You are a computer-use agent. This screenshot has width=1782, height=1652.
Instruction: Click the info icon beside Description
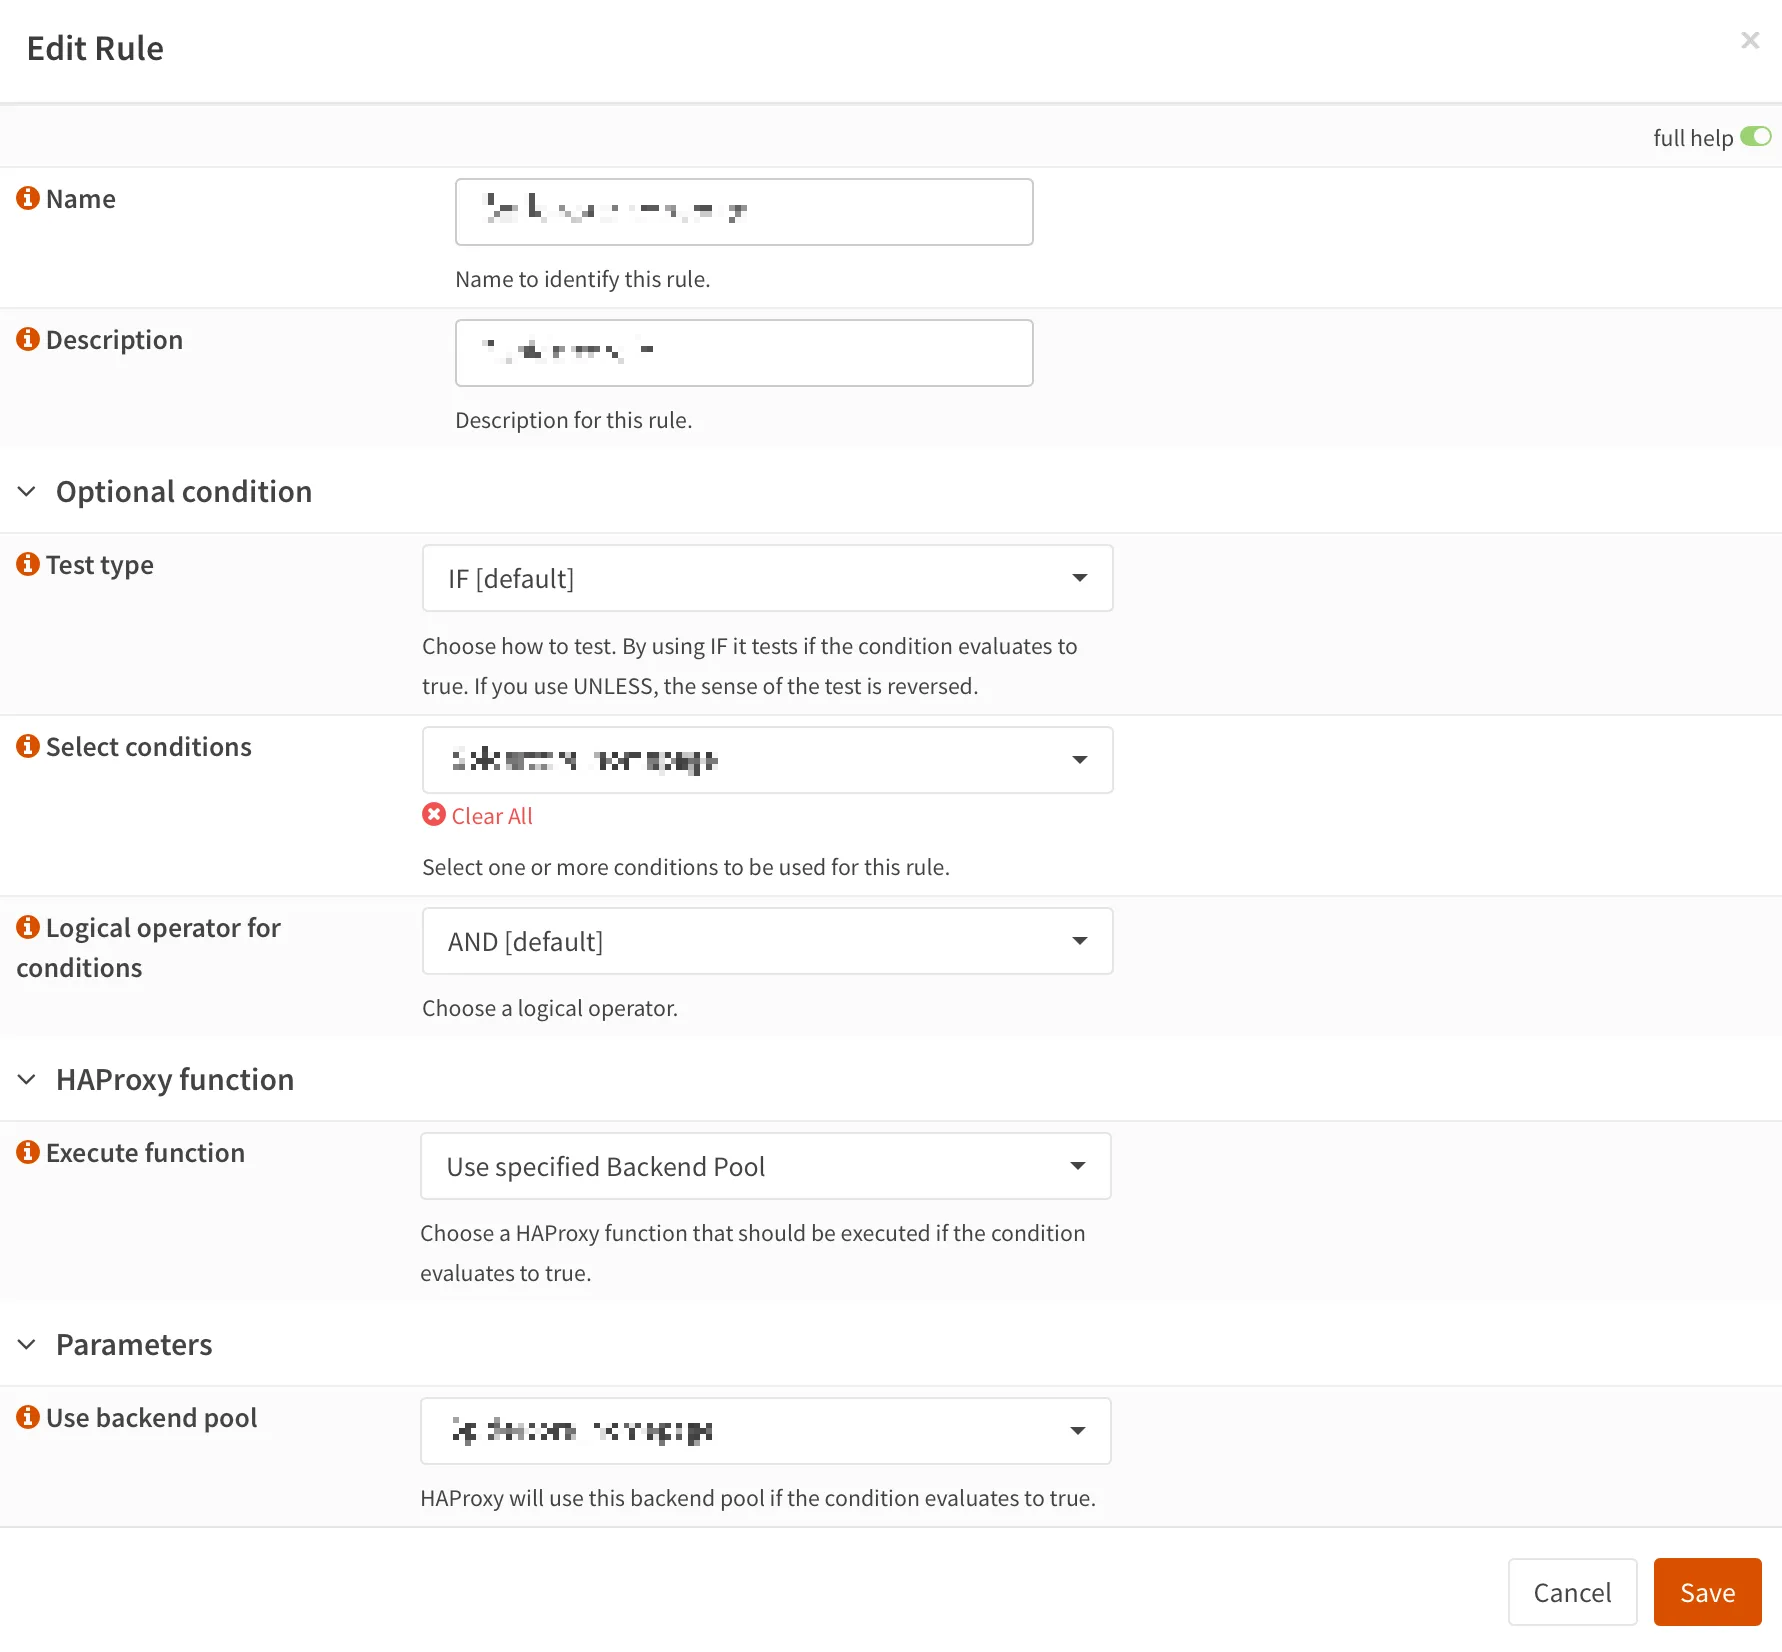pyautogui.click(x=28, y=339)
